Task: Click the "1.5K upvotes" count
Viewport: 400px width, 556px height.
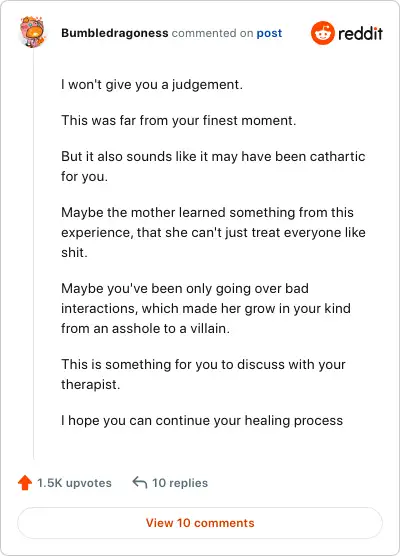Action: click(74, 483)
